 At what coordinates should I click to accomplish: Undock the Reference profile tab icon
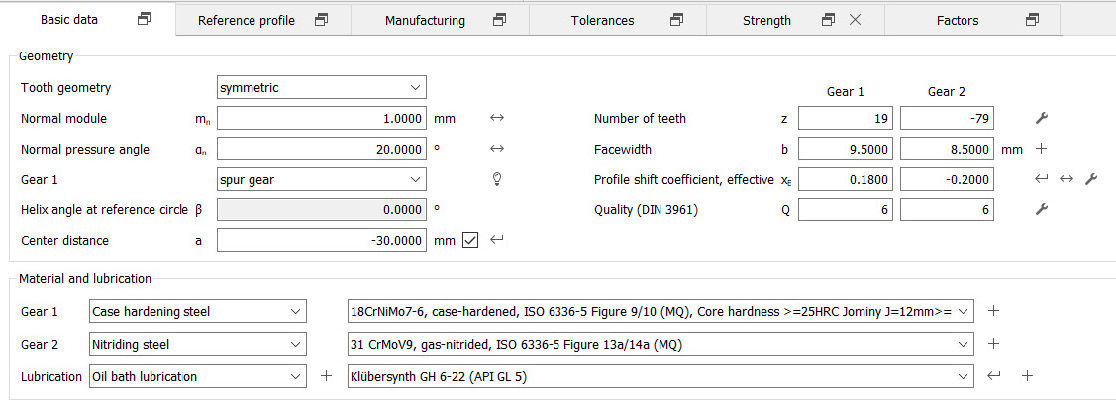tap(322, 20)
